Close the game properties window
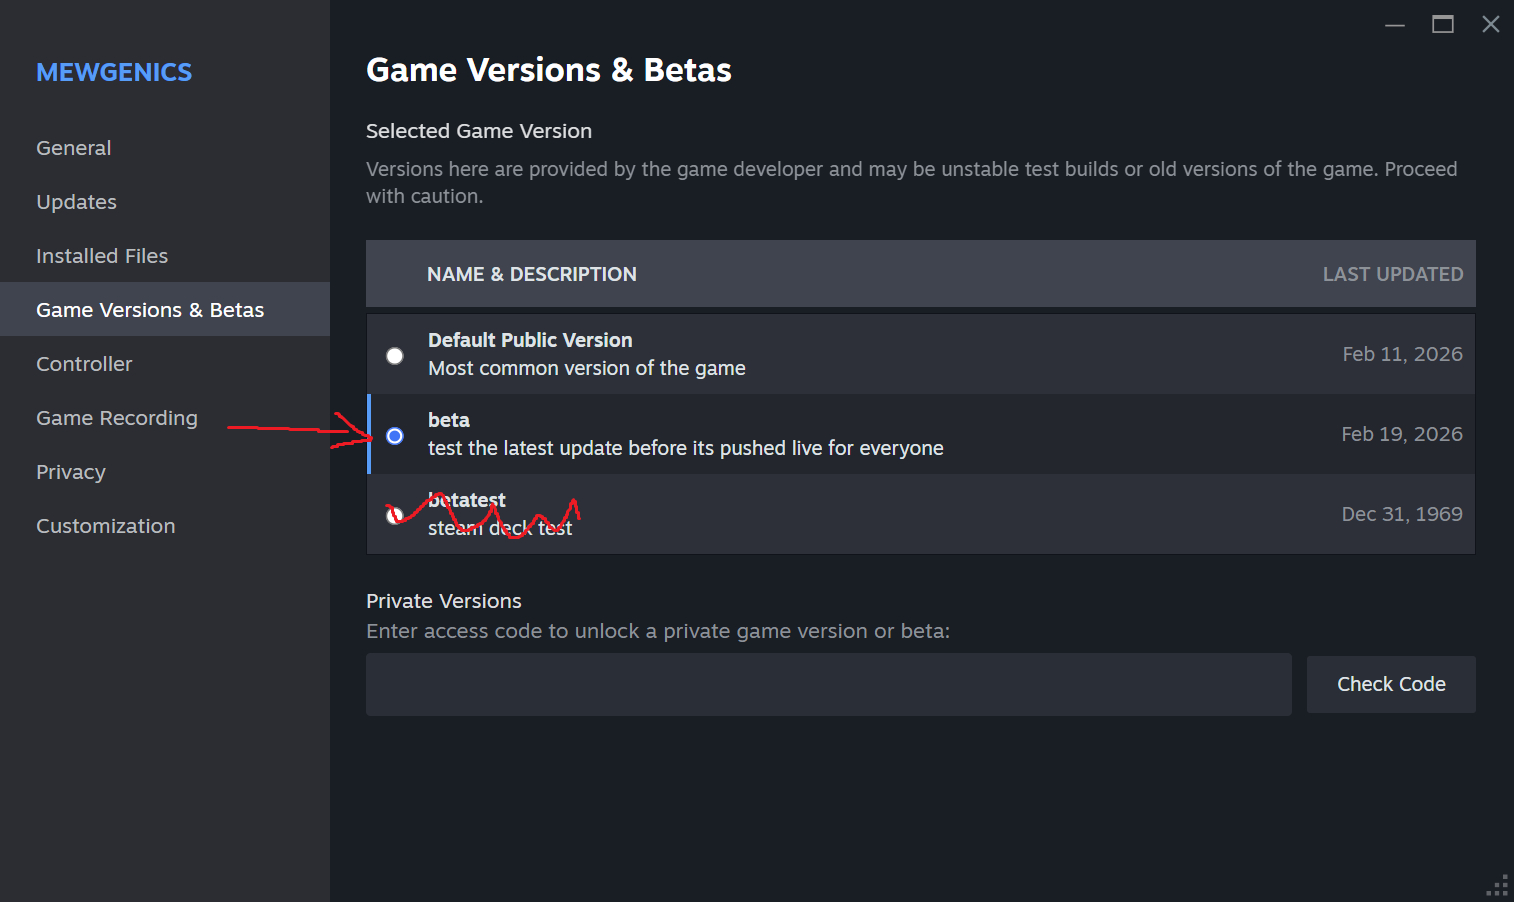The height and width of the screenshot is (902, 1514). pyautogui.click(x=1491, y=25)
